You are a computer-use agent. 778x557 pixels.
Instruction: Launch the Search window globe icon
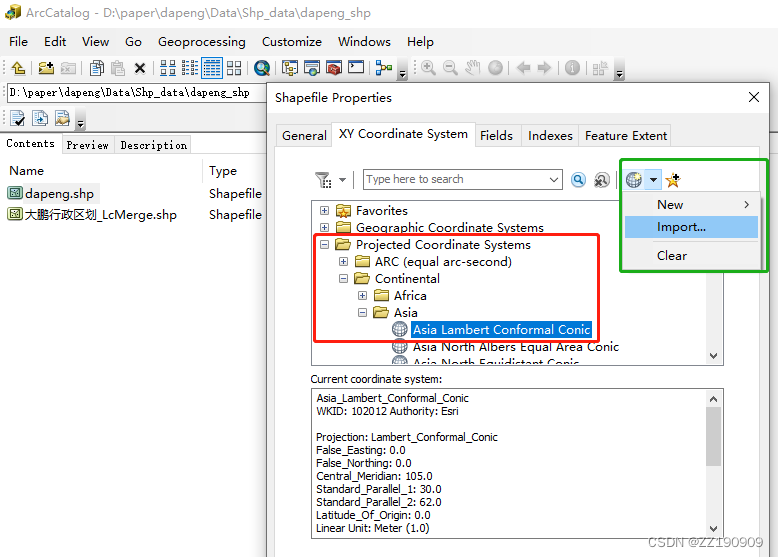tap(261, 68)
